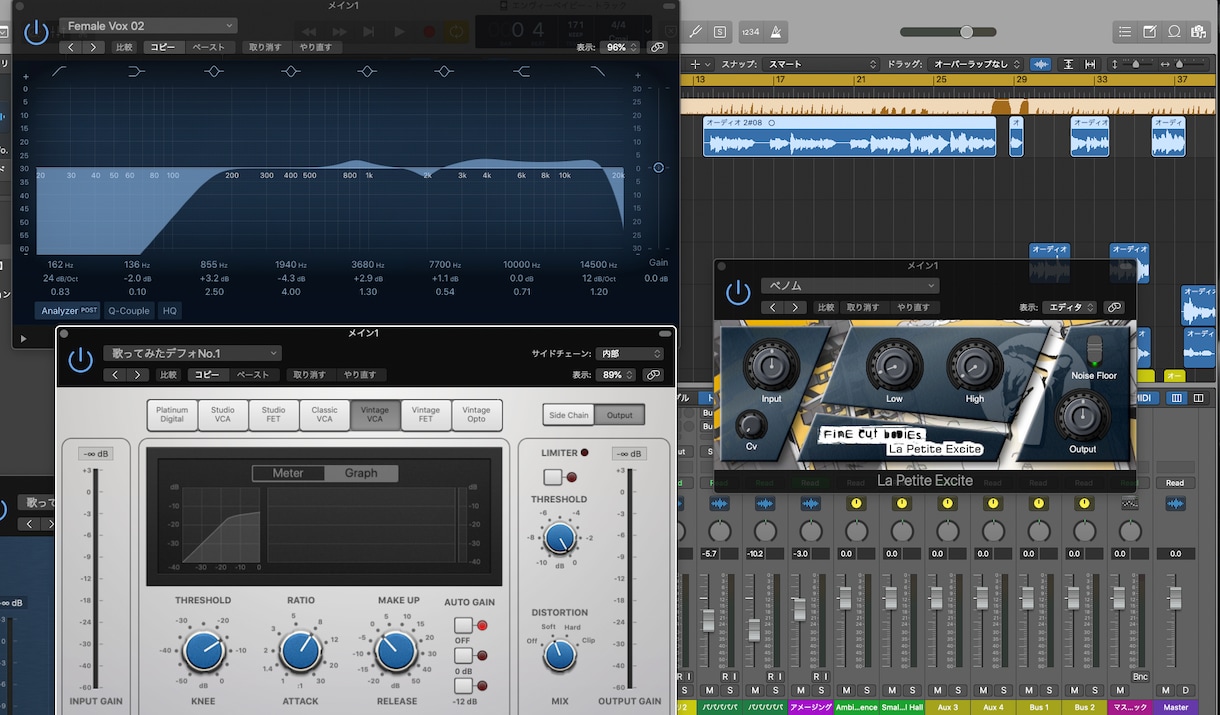The height and width of the screenshot is (715, 1220).
Task: Open the media browser icon
Action: [1198, 32]
